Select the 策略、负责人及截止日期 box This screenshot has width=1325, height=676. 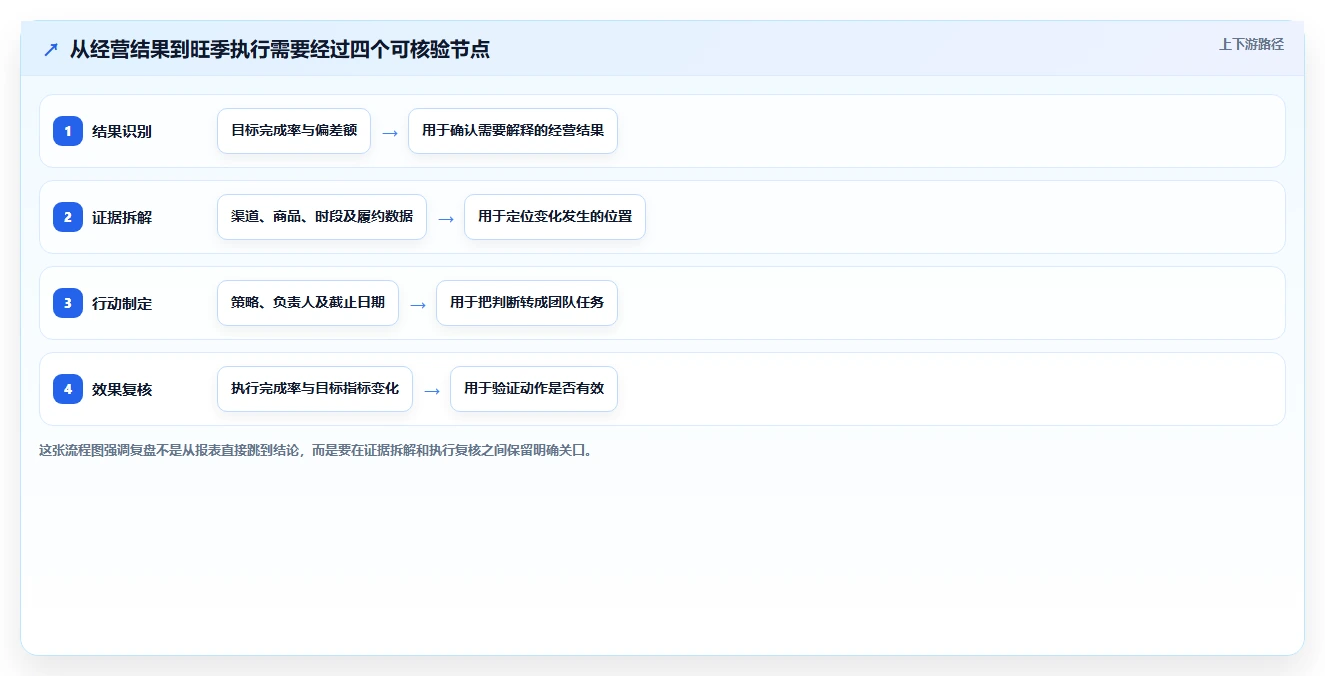308,303
